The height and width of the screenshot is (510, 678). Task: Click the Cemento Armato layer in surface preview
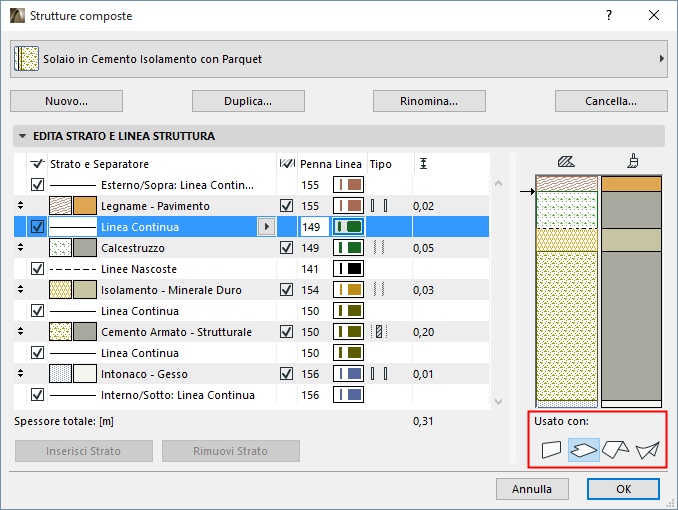tap(631, 325)
